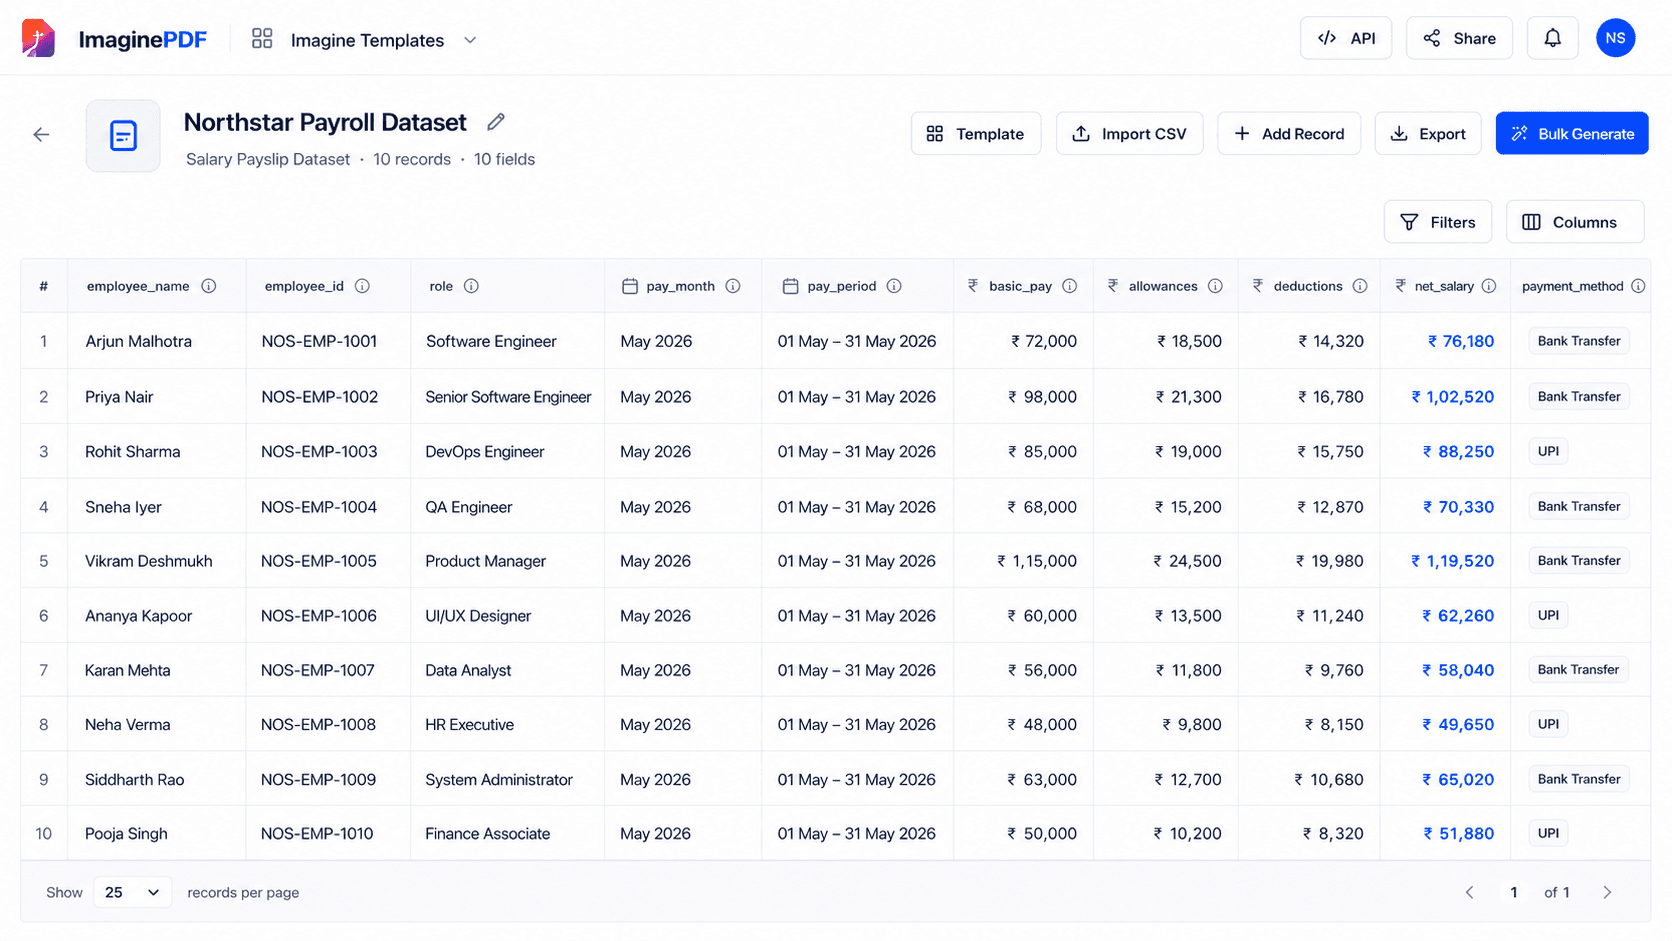The width and height of the screenshot is (1672, 941).
Task: Start Bulk Generate
Action: (1572, 133)
